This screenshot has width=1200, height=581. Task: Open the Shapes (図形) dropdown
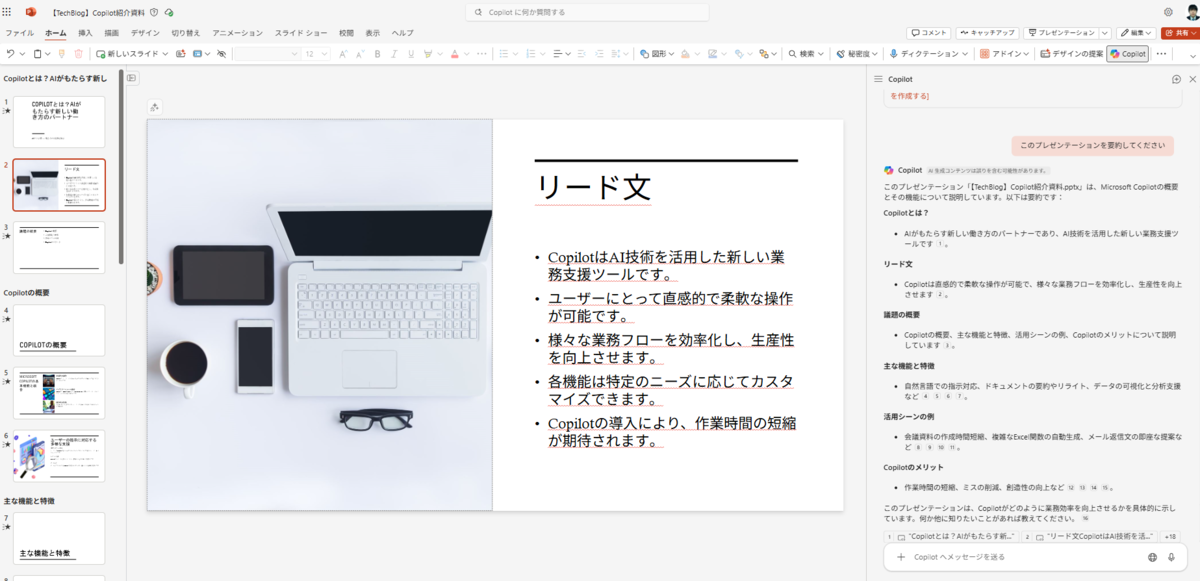coord(658,54)
